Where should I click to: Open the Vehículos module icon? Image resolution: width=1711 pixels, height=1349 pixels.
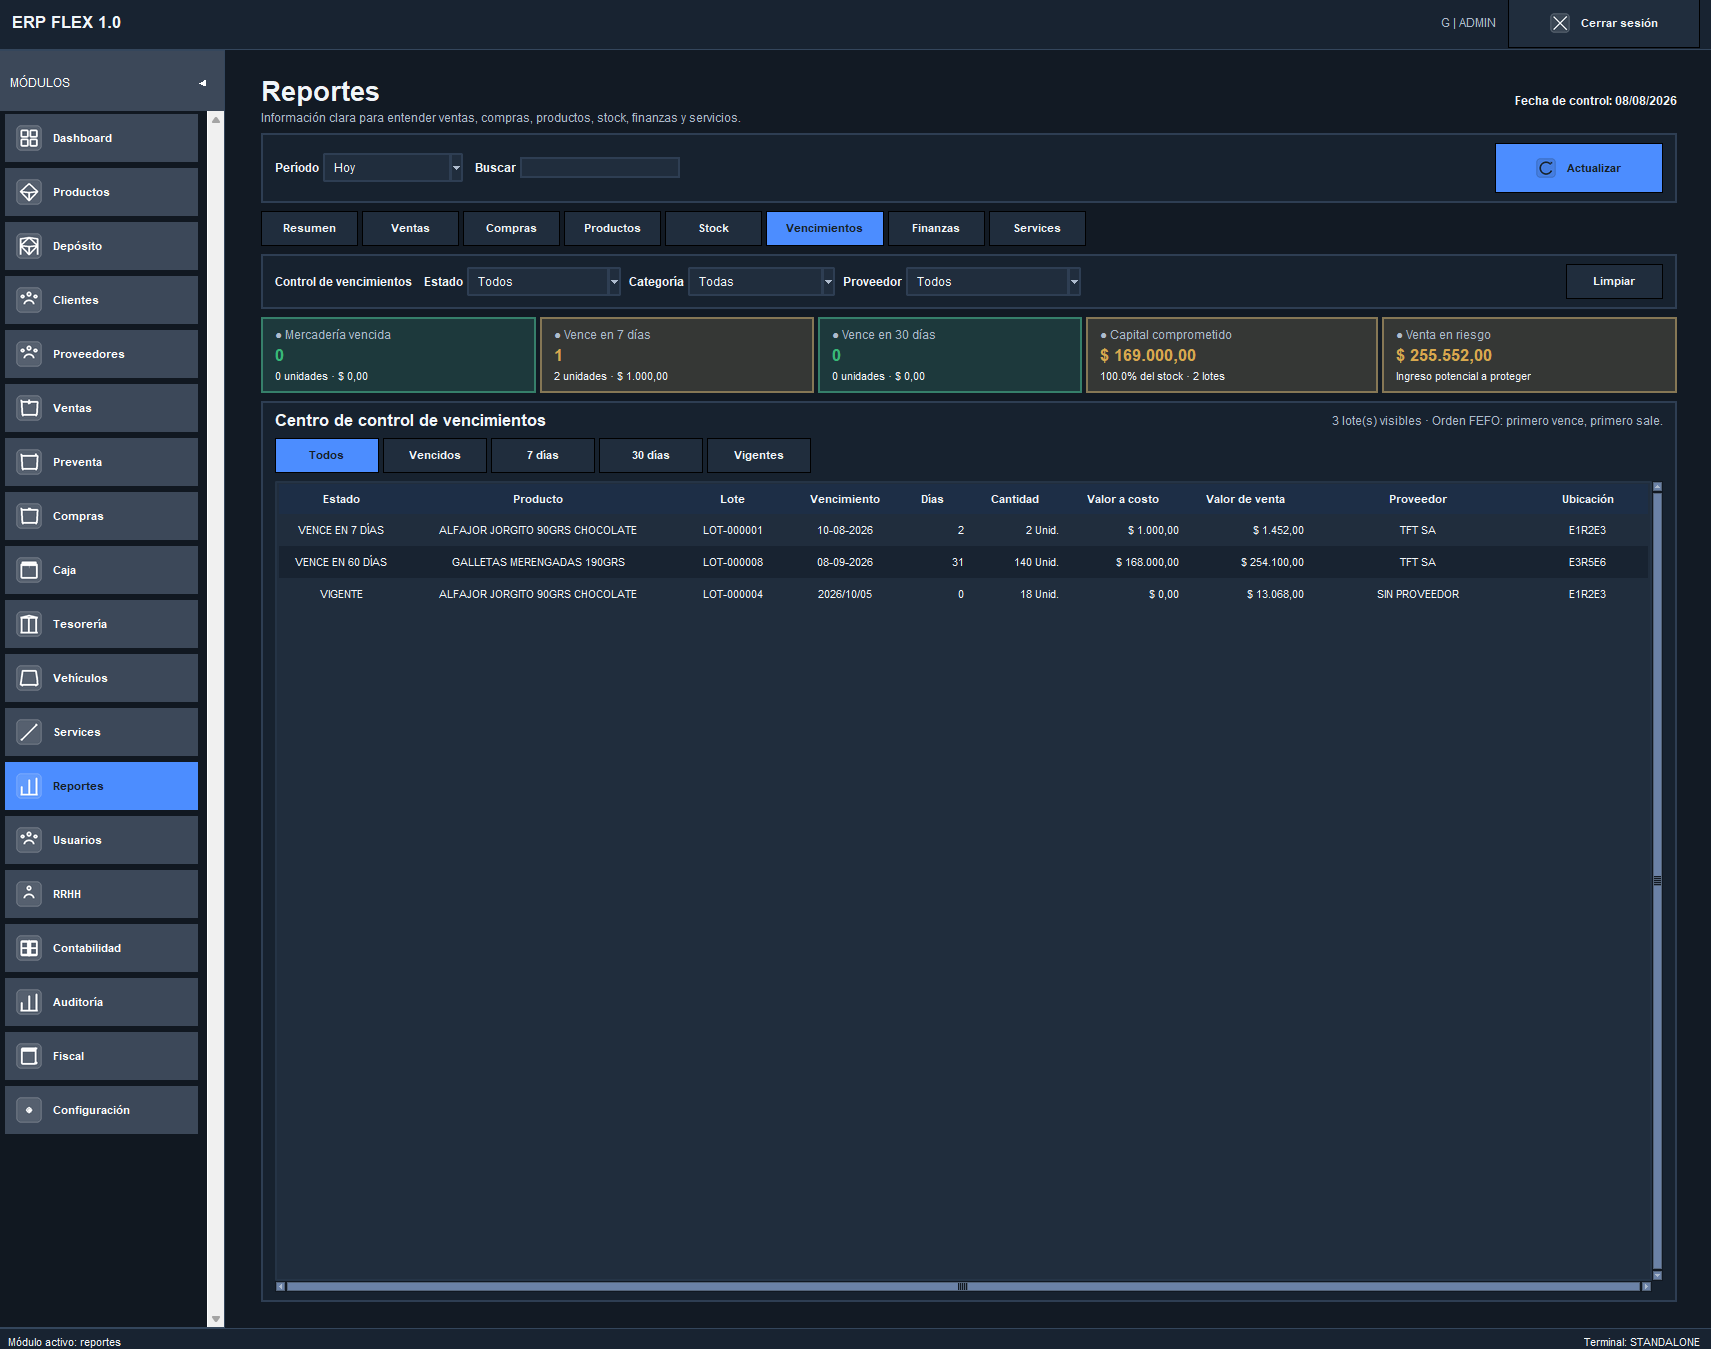29,678
